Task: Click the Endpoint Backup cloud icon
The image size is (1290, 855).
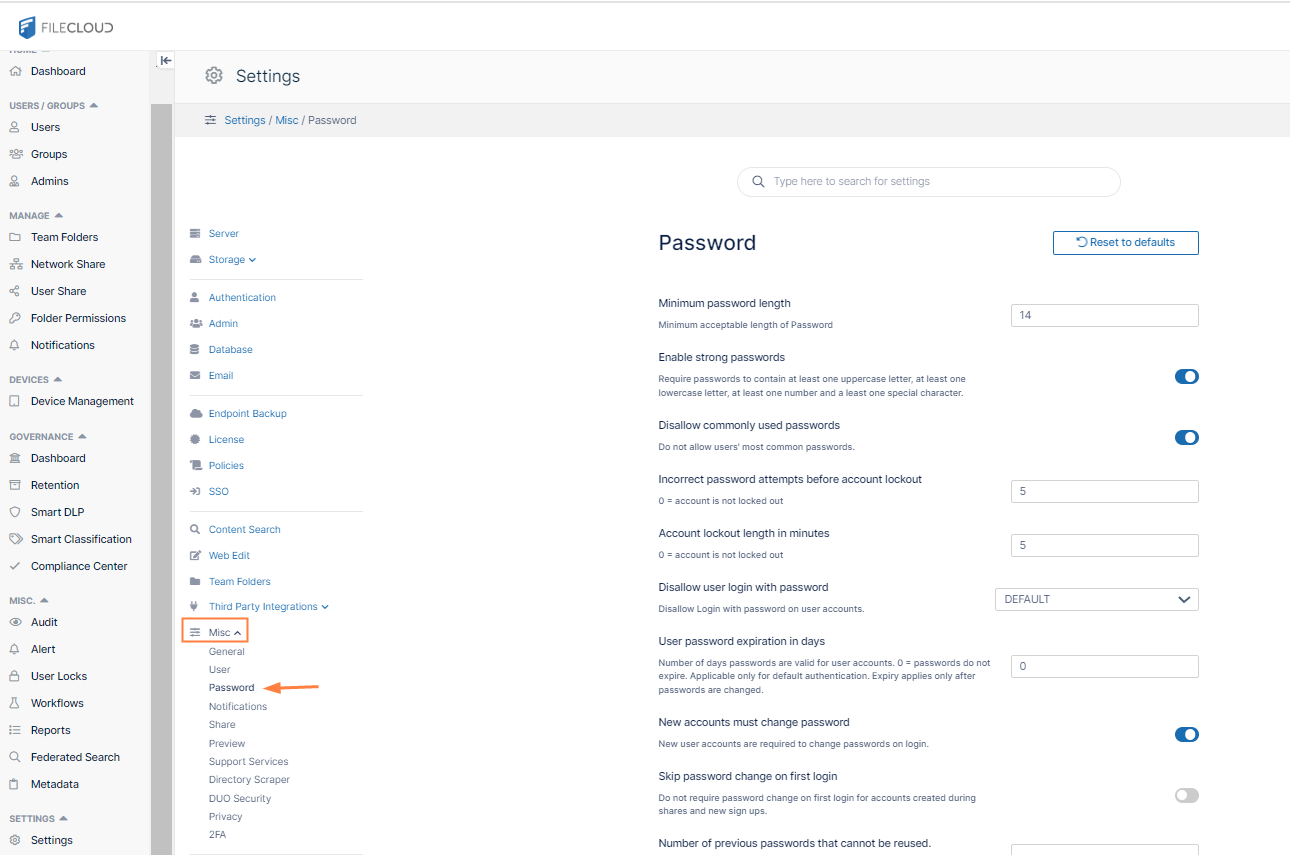Action: (195, 413)
